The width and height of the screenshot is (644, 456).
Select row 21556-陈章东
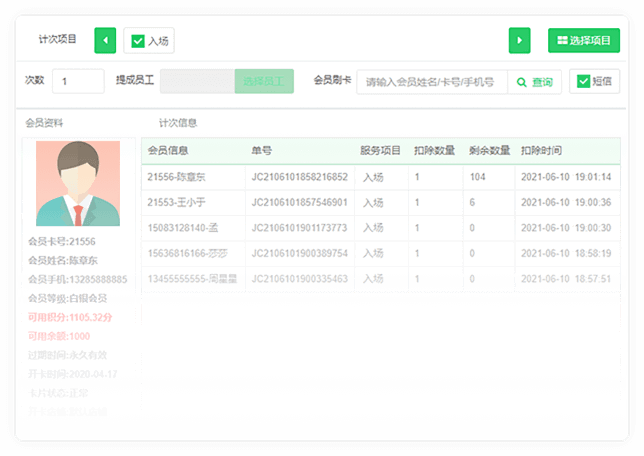(x=381, y=177)
